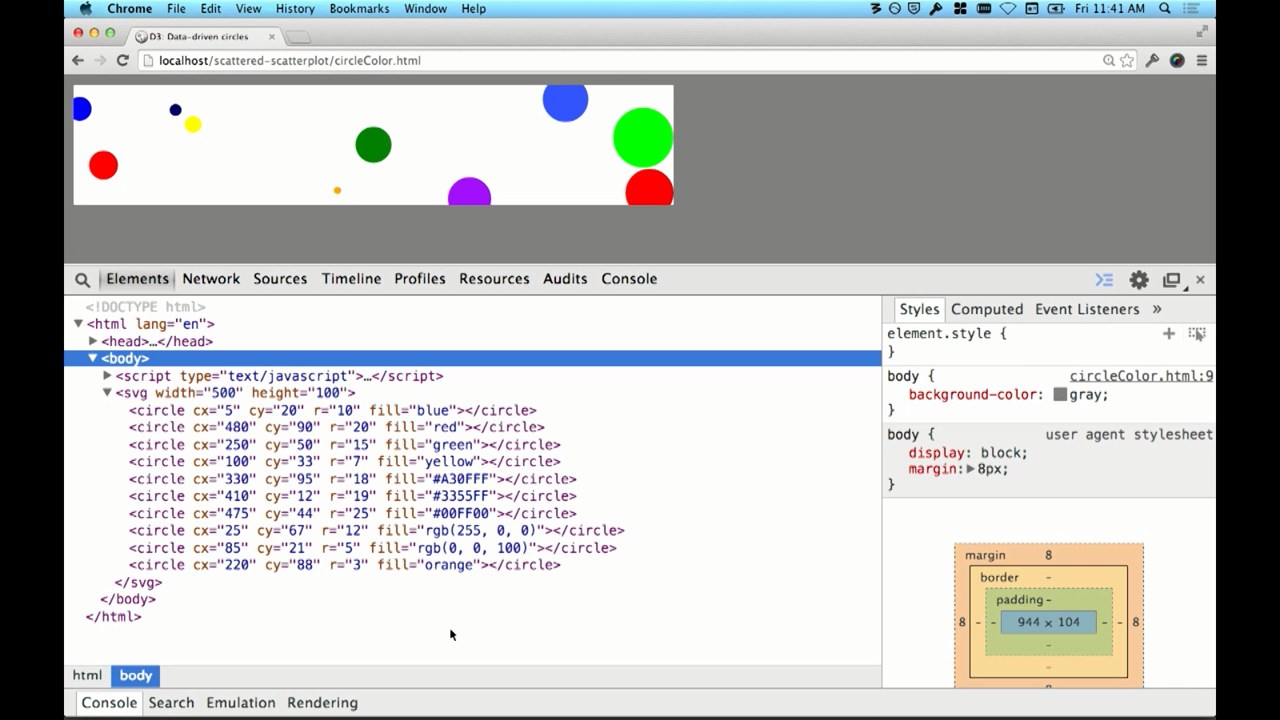This screenshot has height=720, width=1280.
Task: Collapse the body node arrow
Action: click(93, 358)
